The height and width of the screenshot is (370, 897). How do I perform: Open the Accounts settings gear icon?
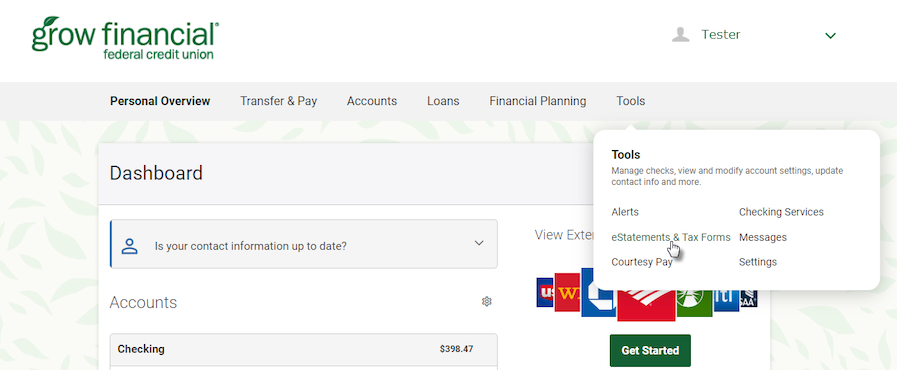click(x=487, y=301)
